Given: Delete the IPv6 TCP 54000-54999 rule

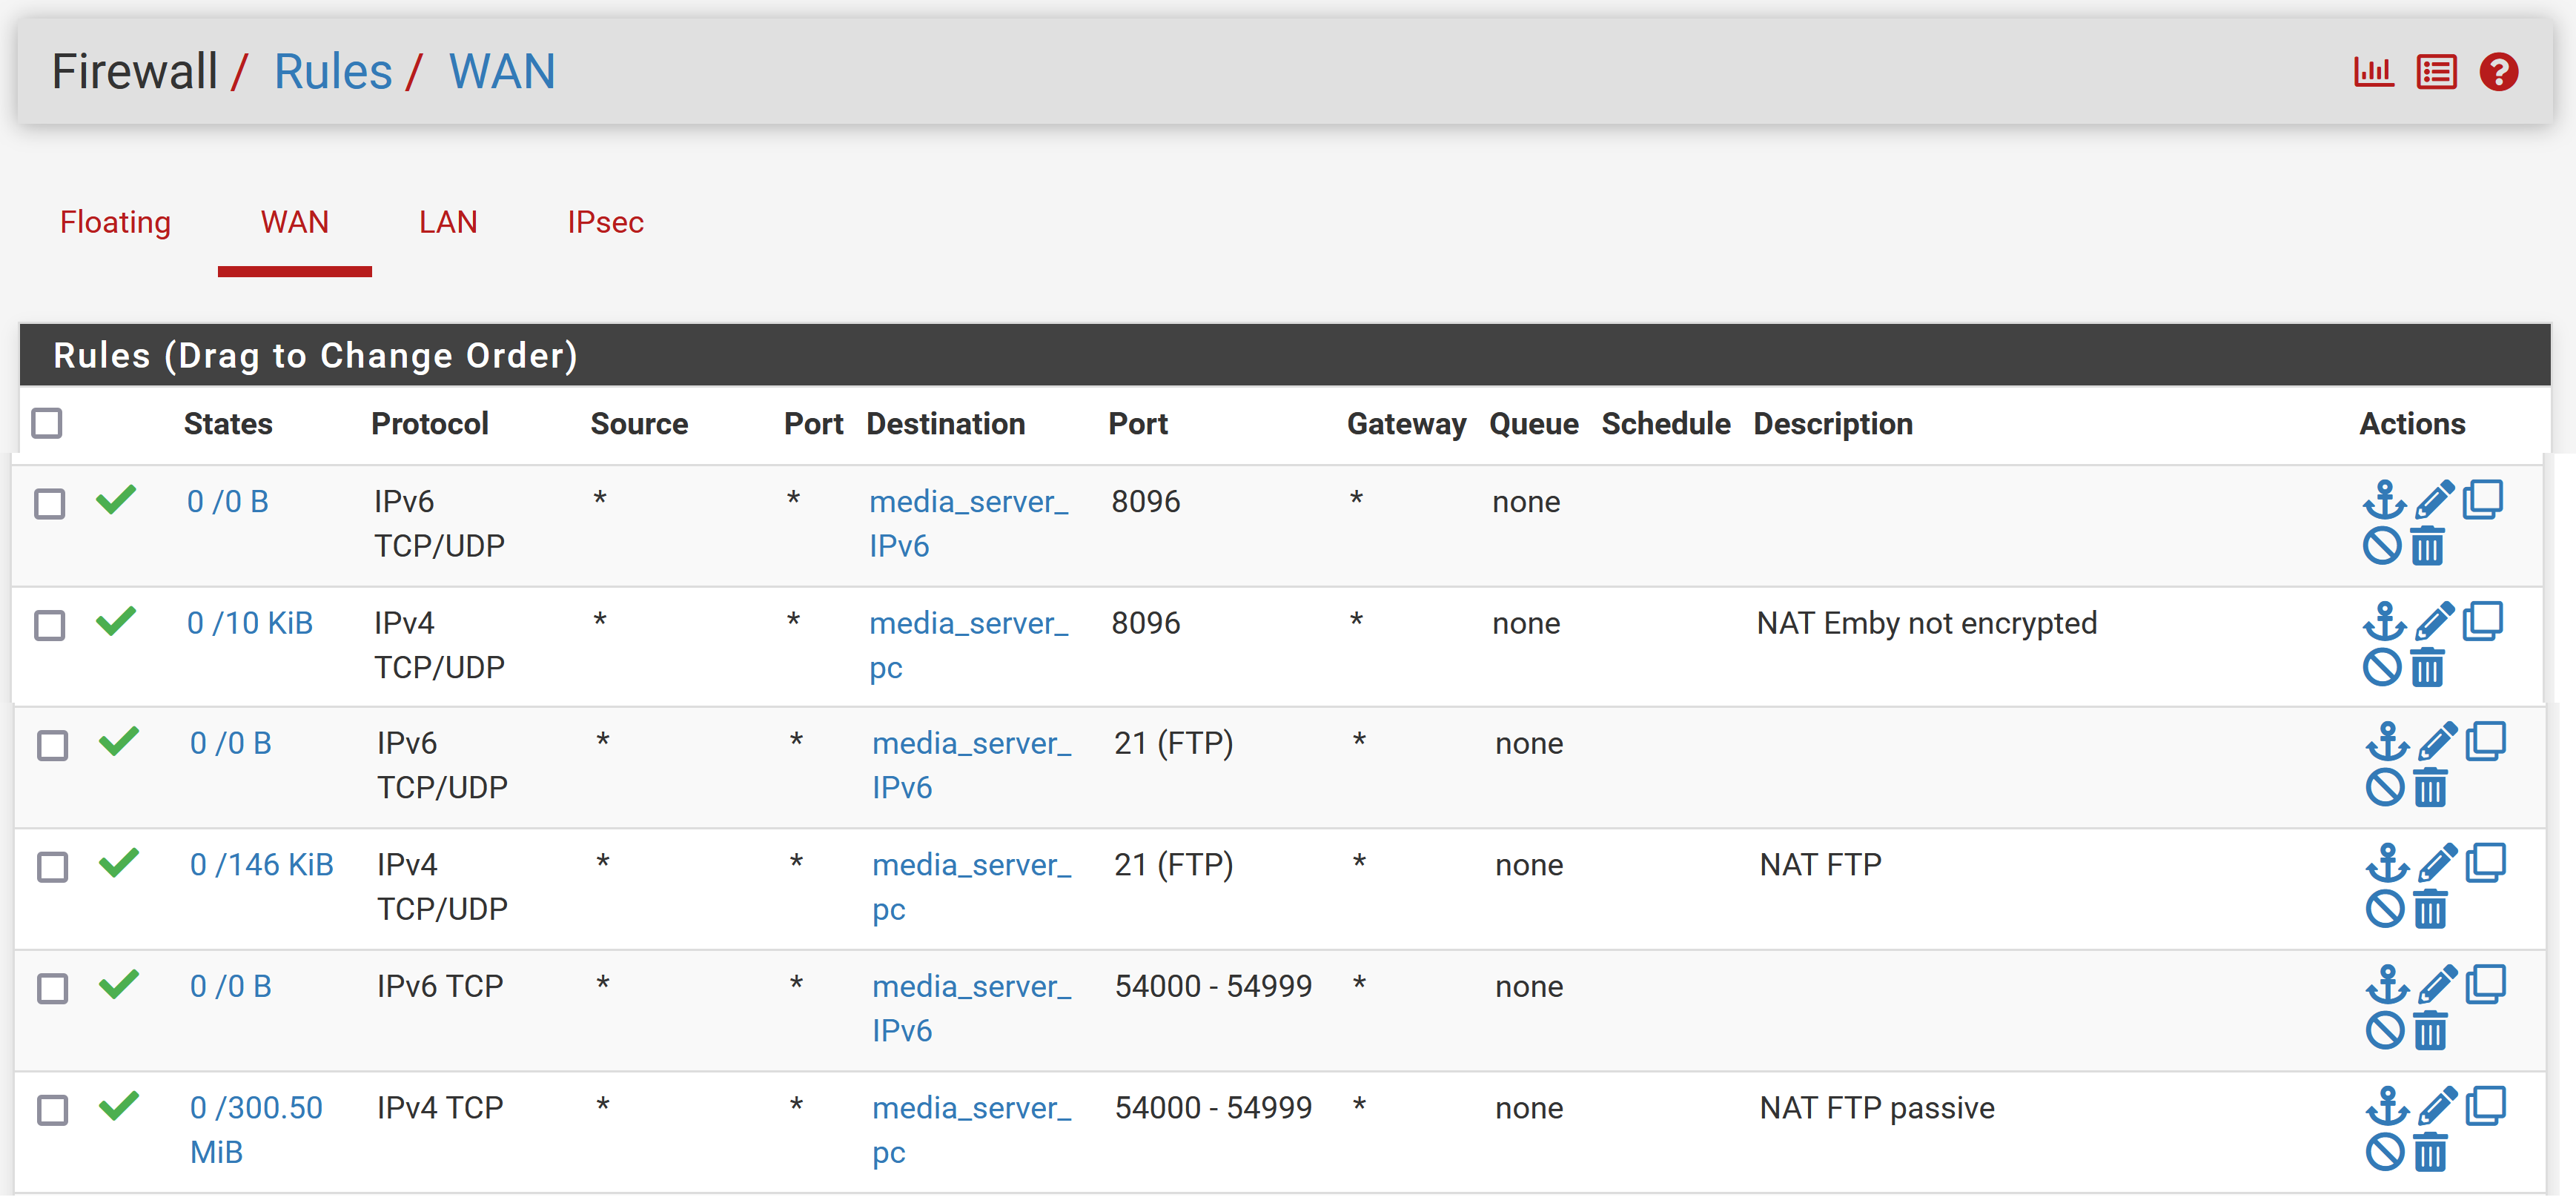Looking at the screenshot, I should click(x=2430, y=1031).
